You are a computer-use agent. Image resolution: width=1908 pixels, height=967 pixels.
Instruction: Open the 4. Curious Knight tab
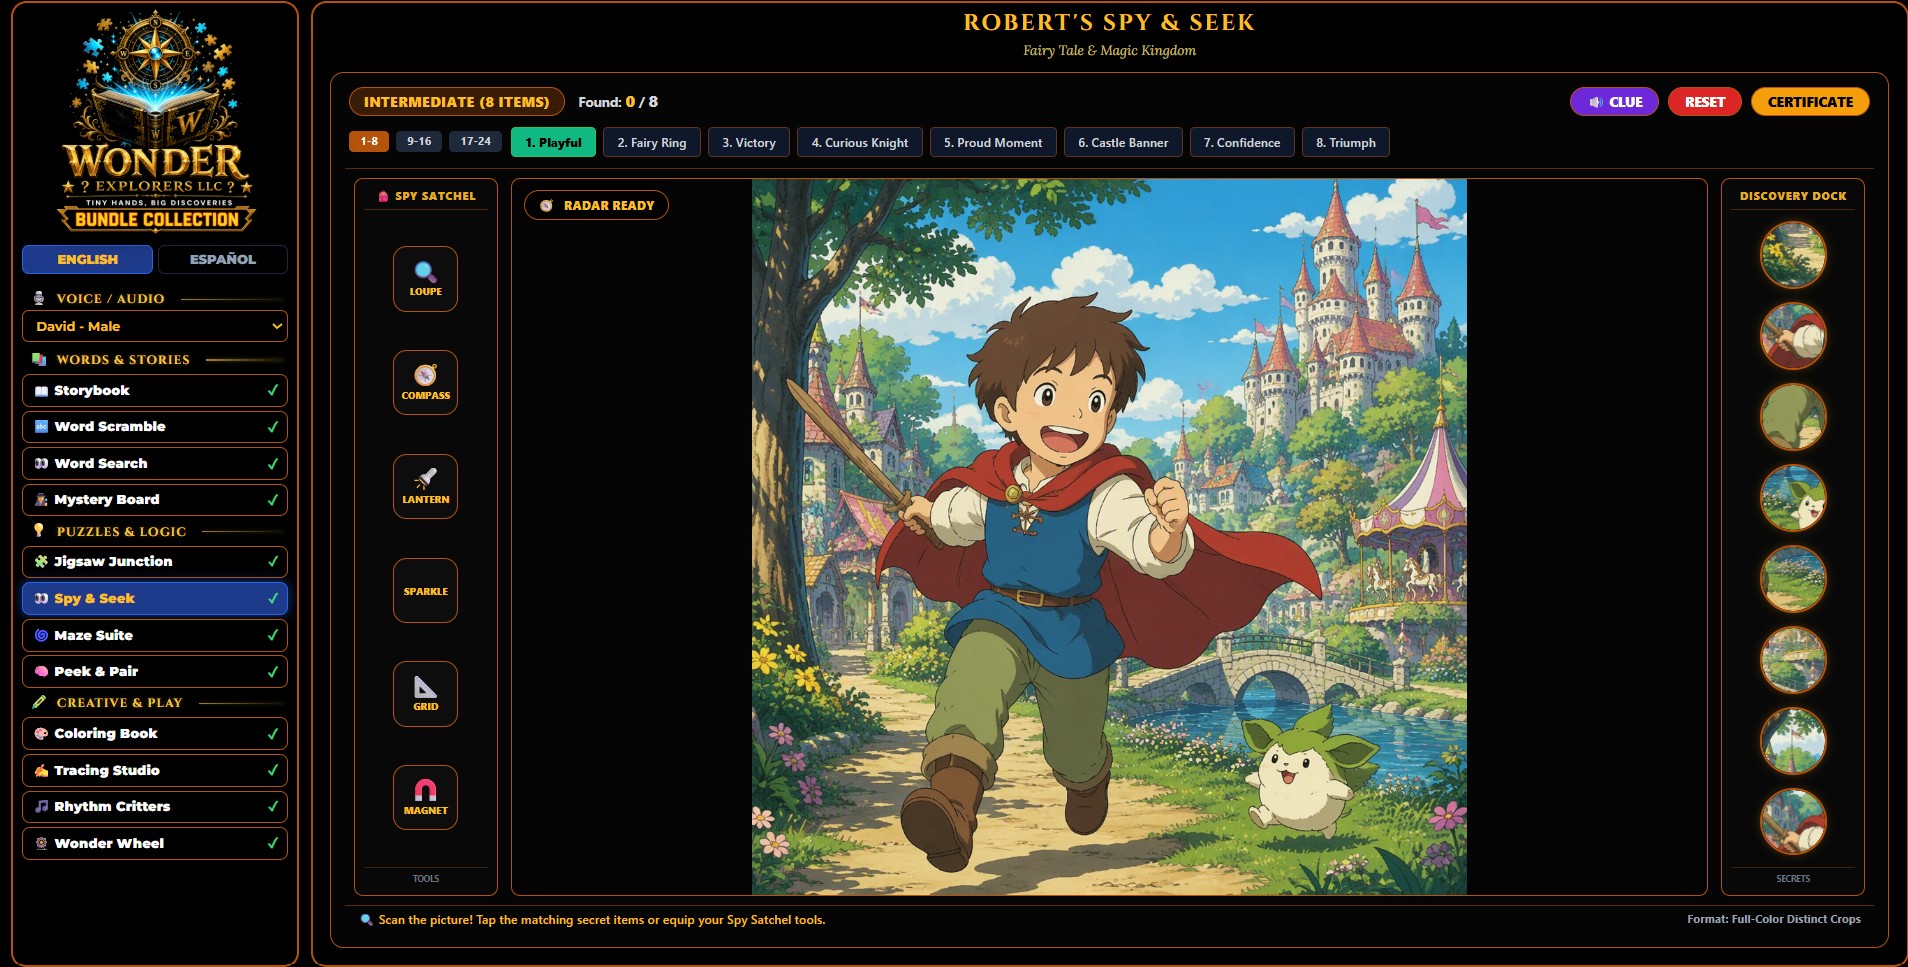[860, 142]
